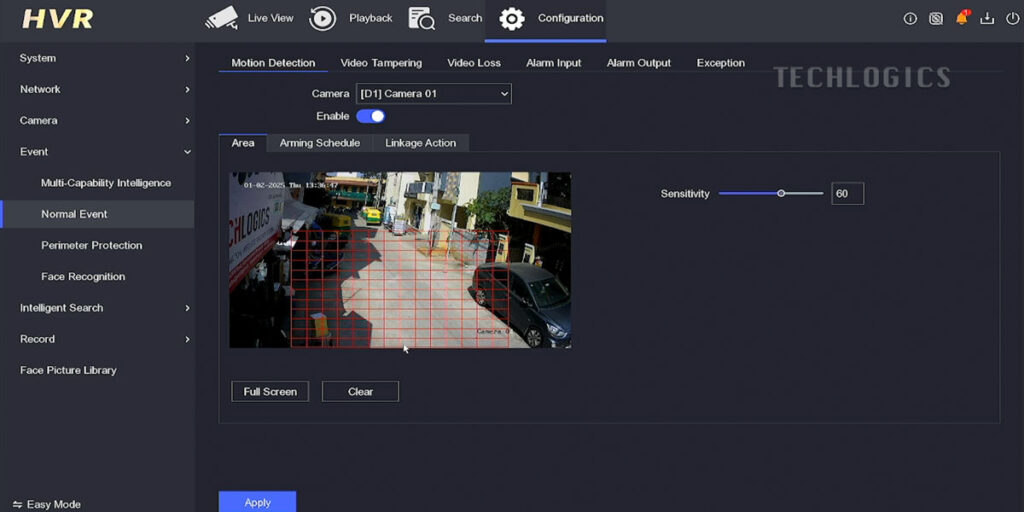Open Live View from the camera icon

click(x=221, y=18)
